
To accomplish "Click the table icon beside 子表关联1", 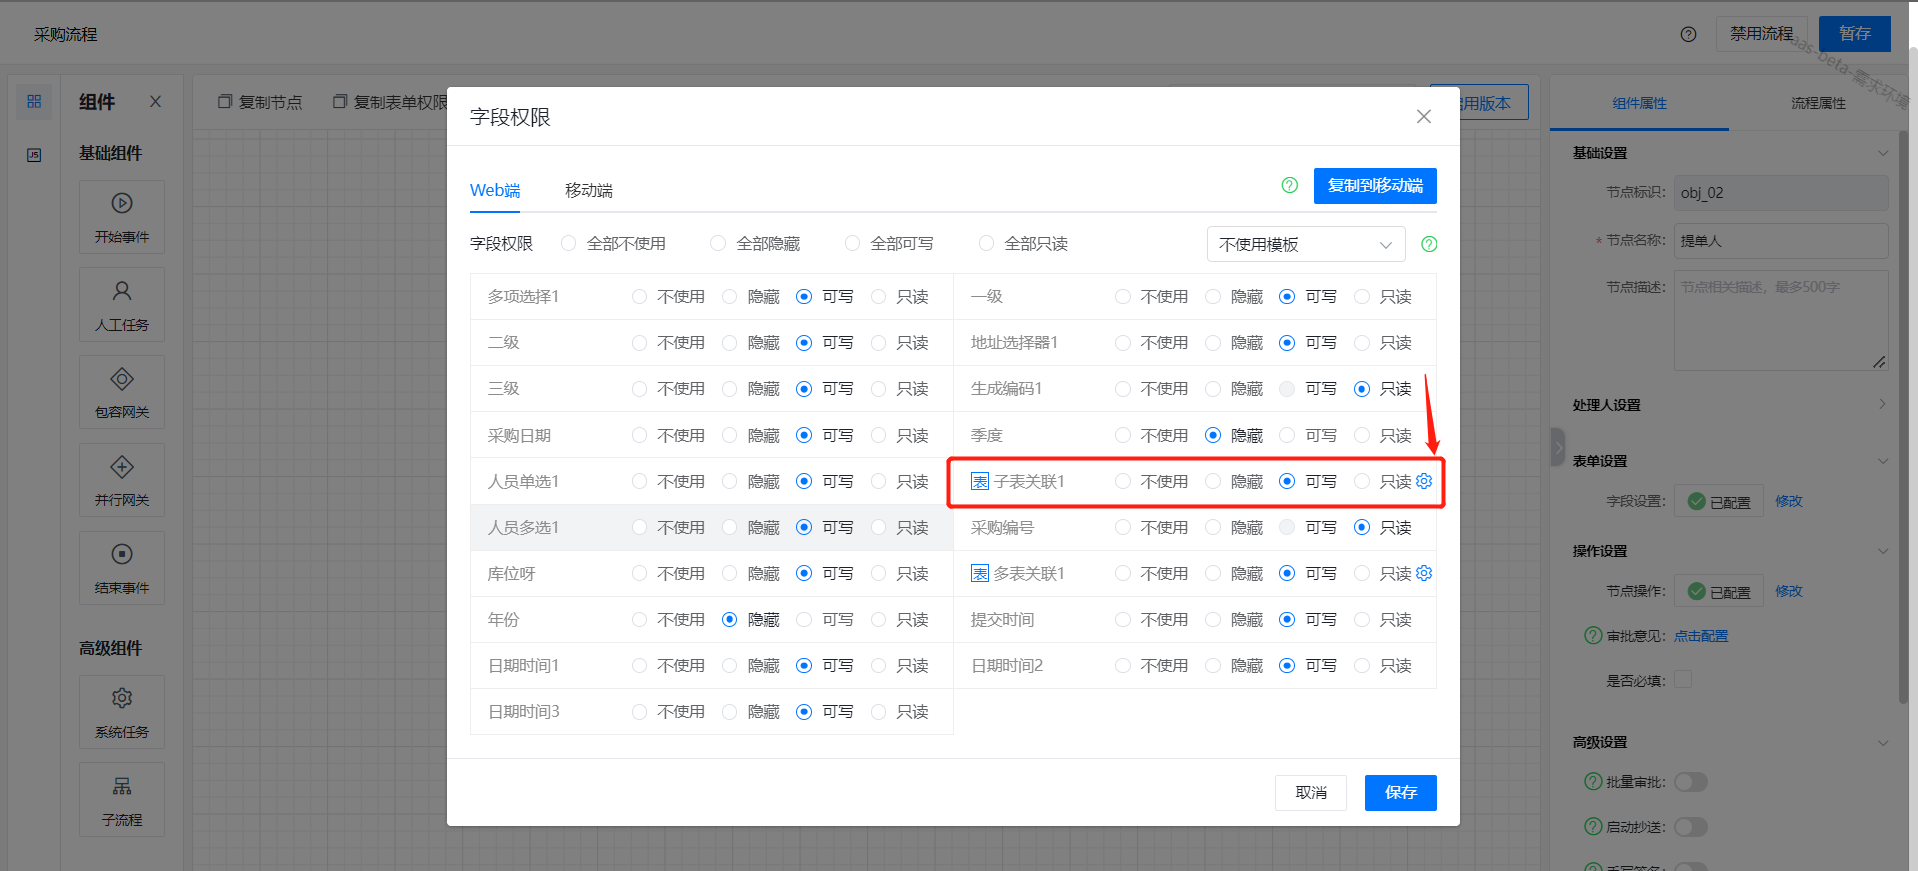I will tap(980, 482).
